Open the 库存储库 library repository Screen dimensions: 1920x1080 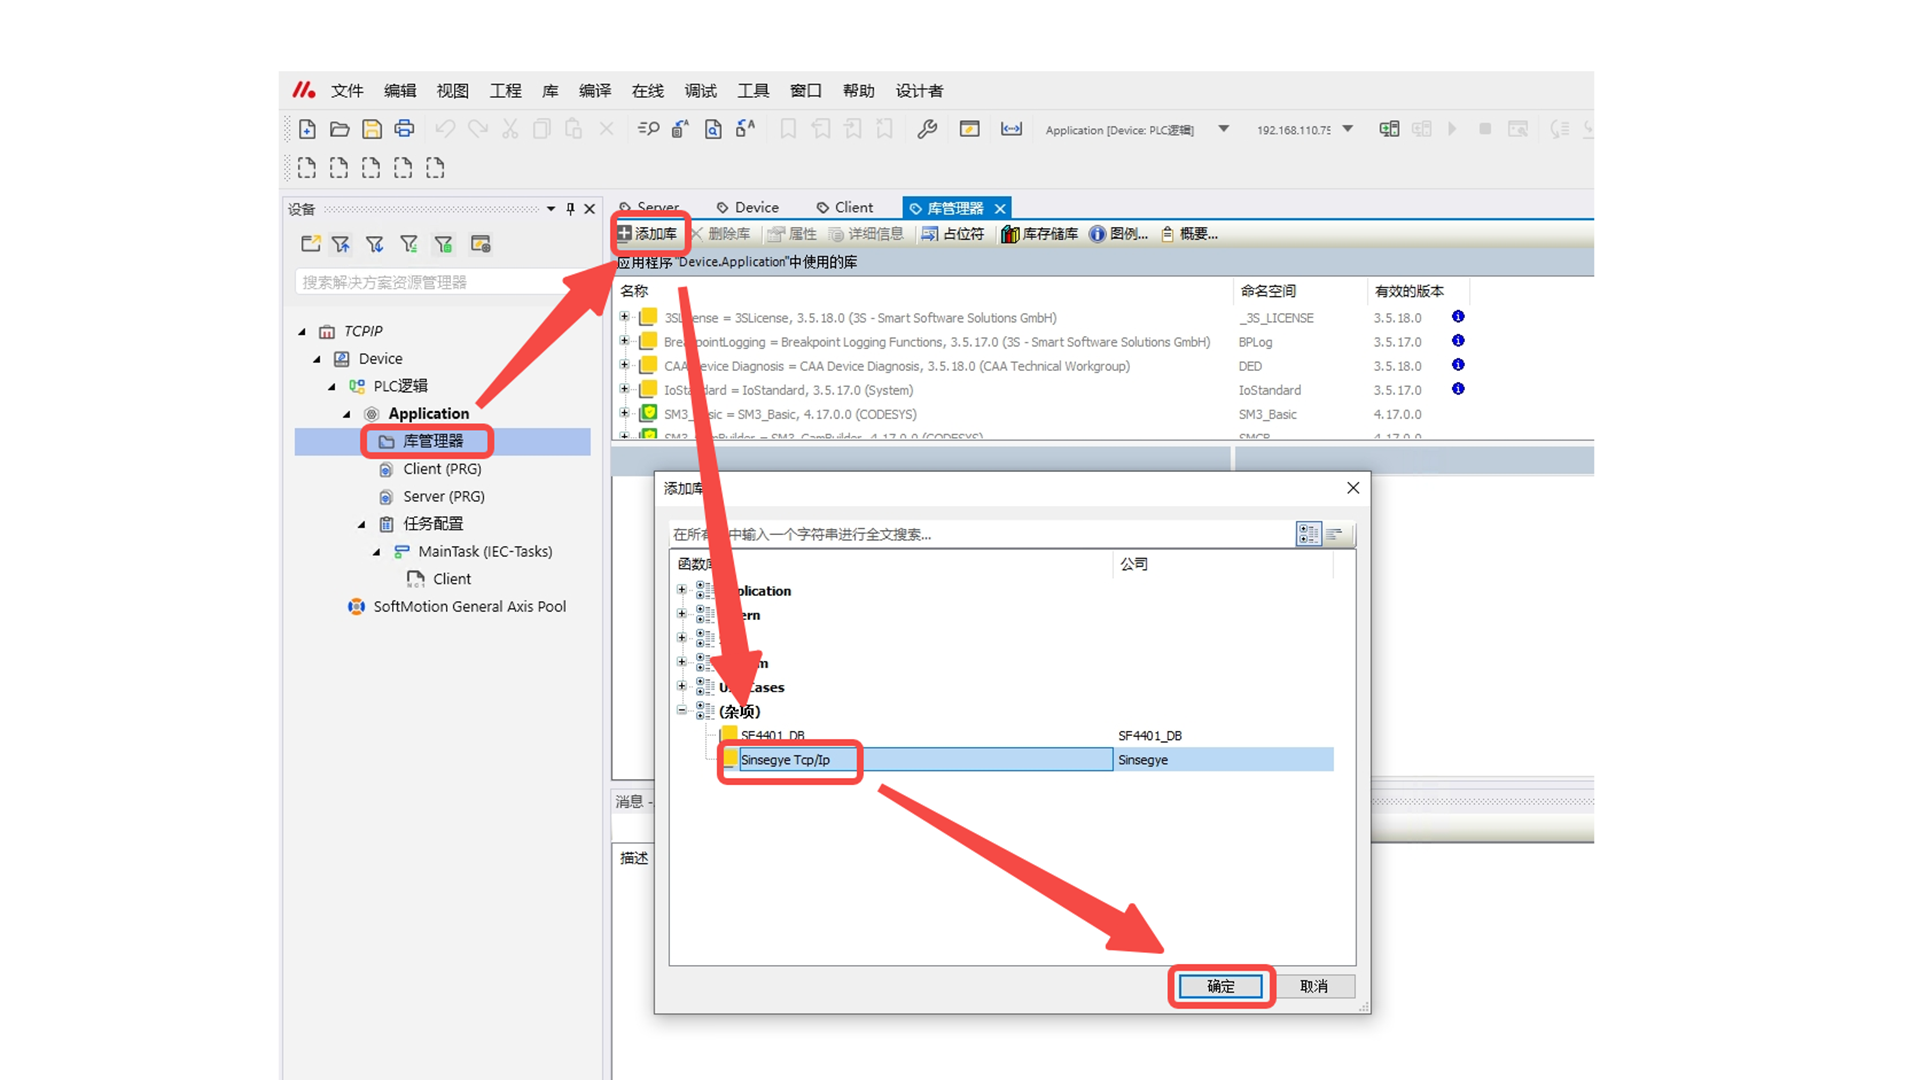click(x=1040, y=234)
